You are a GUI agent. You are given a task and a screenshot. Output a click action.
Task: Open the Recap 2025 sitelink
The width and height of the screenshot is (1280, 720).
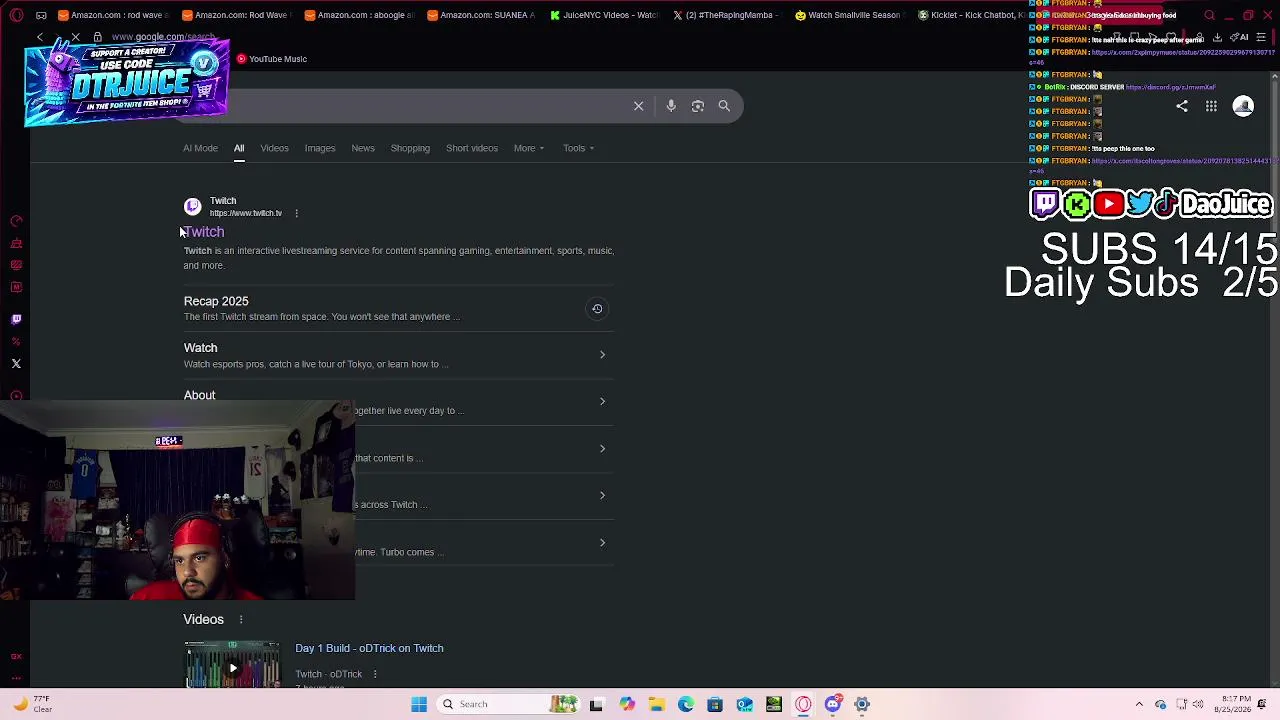[x=216, y=301]
